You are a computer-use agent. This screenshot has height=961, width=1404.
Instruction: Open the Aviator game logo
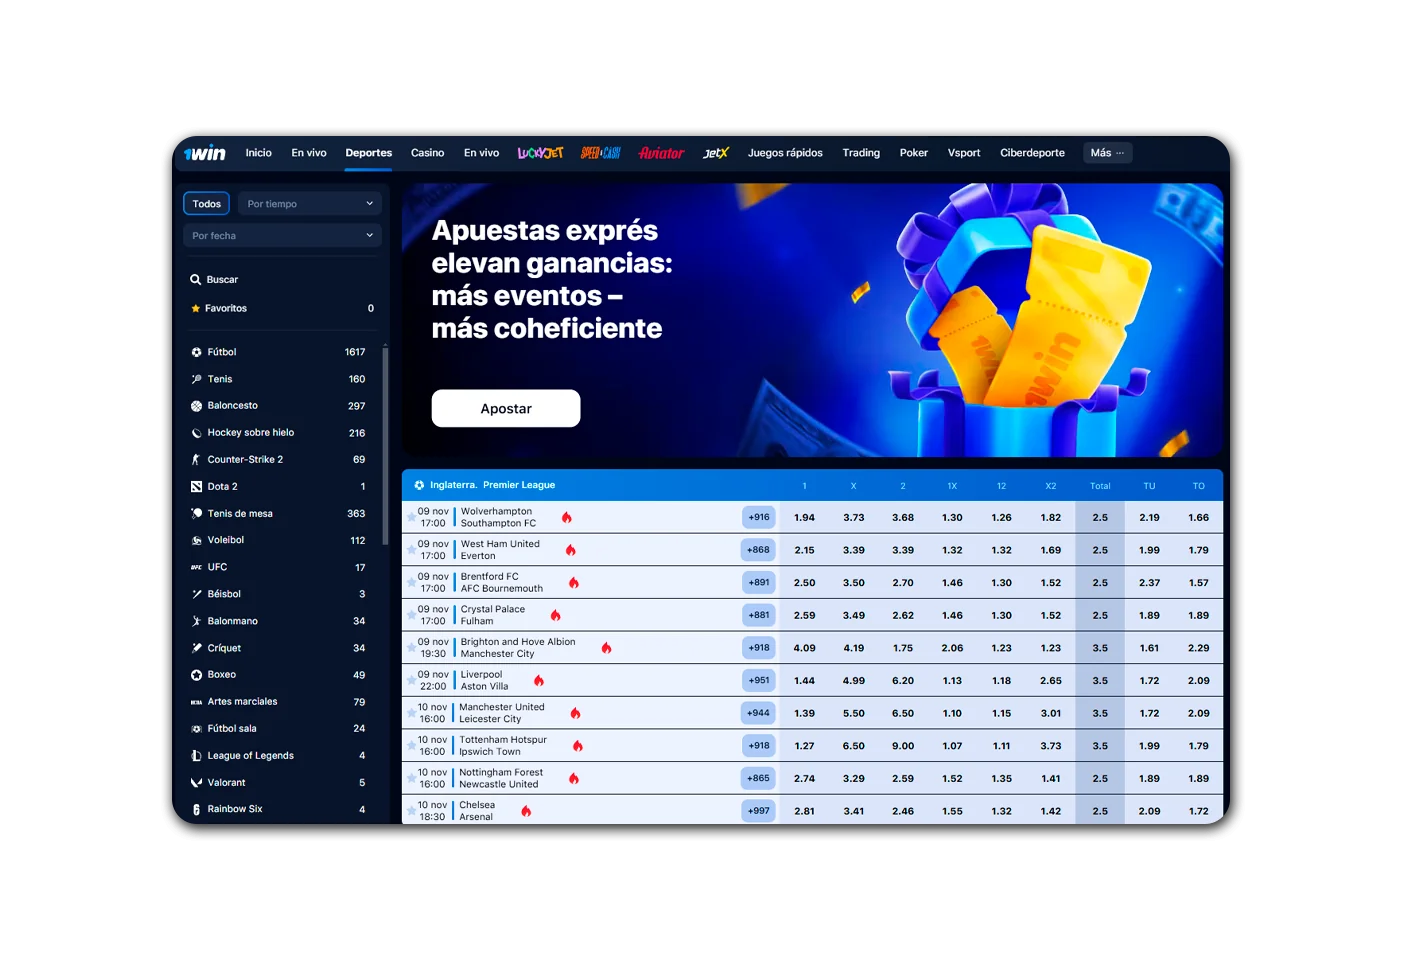661,153
